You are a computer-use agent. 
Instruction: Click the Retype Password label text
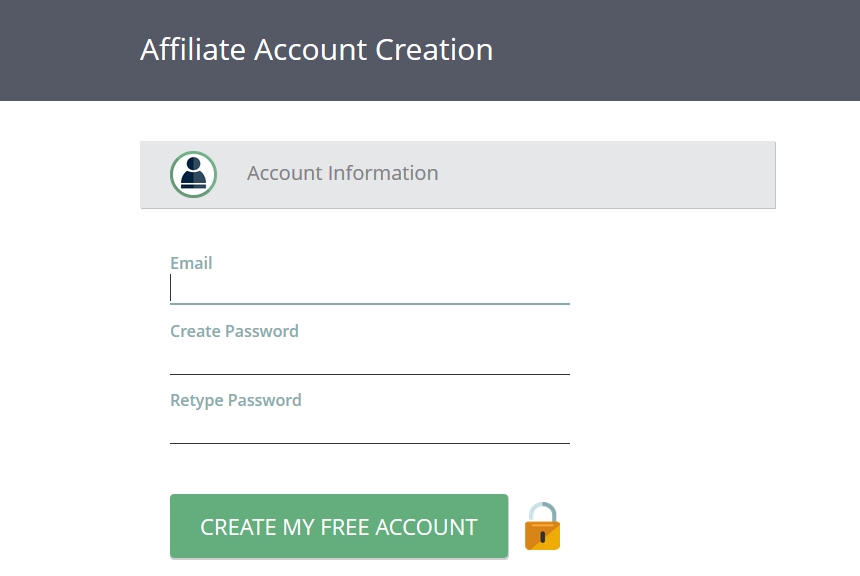point(235,400)
